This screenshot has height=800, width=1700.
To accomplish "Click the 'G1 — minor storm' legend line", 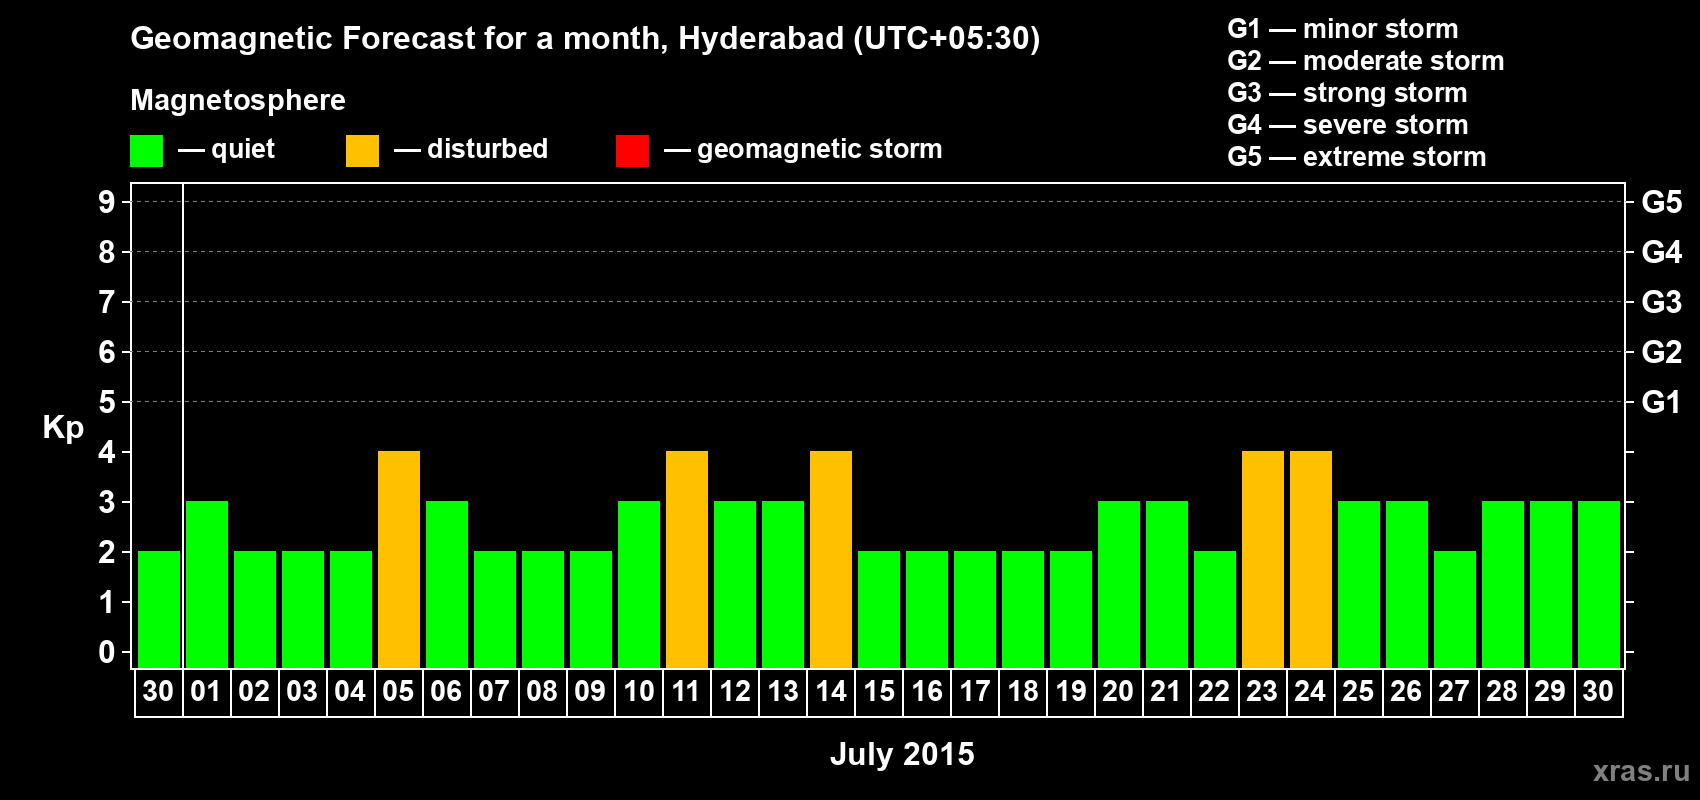I will point(1343,29).
